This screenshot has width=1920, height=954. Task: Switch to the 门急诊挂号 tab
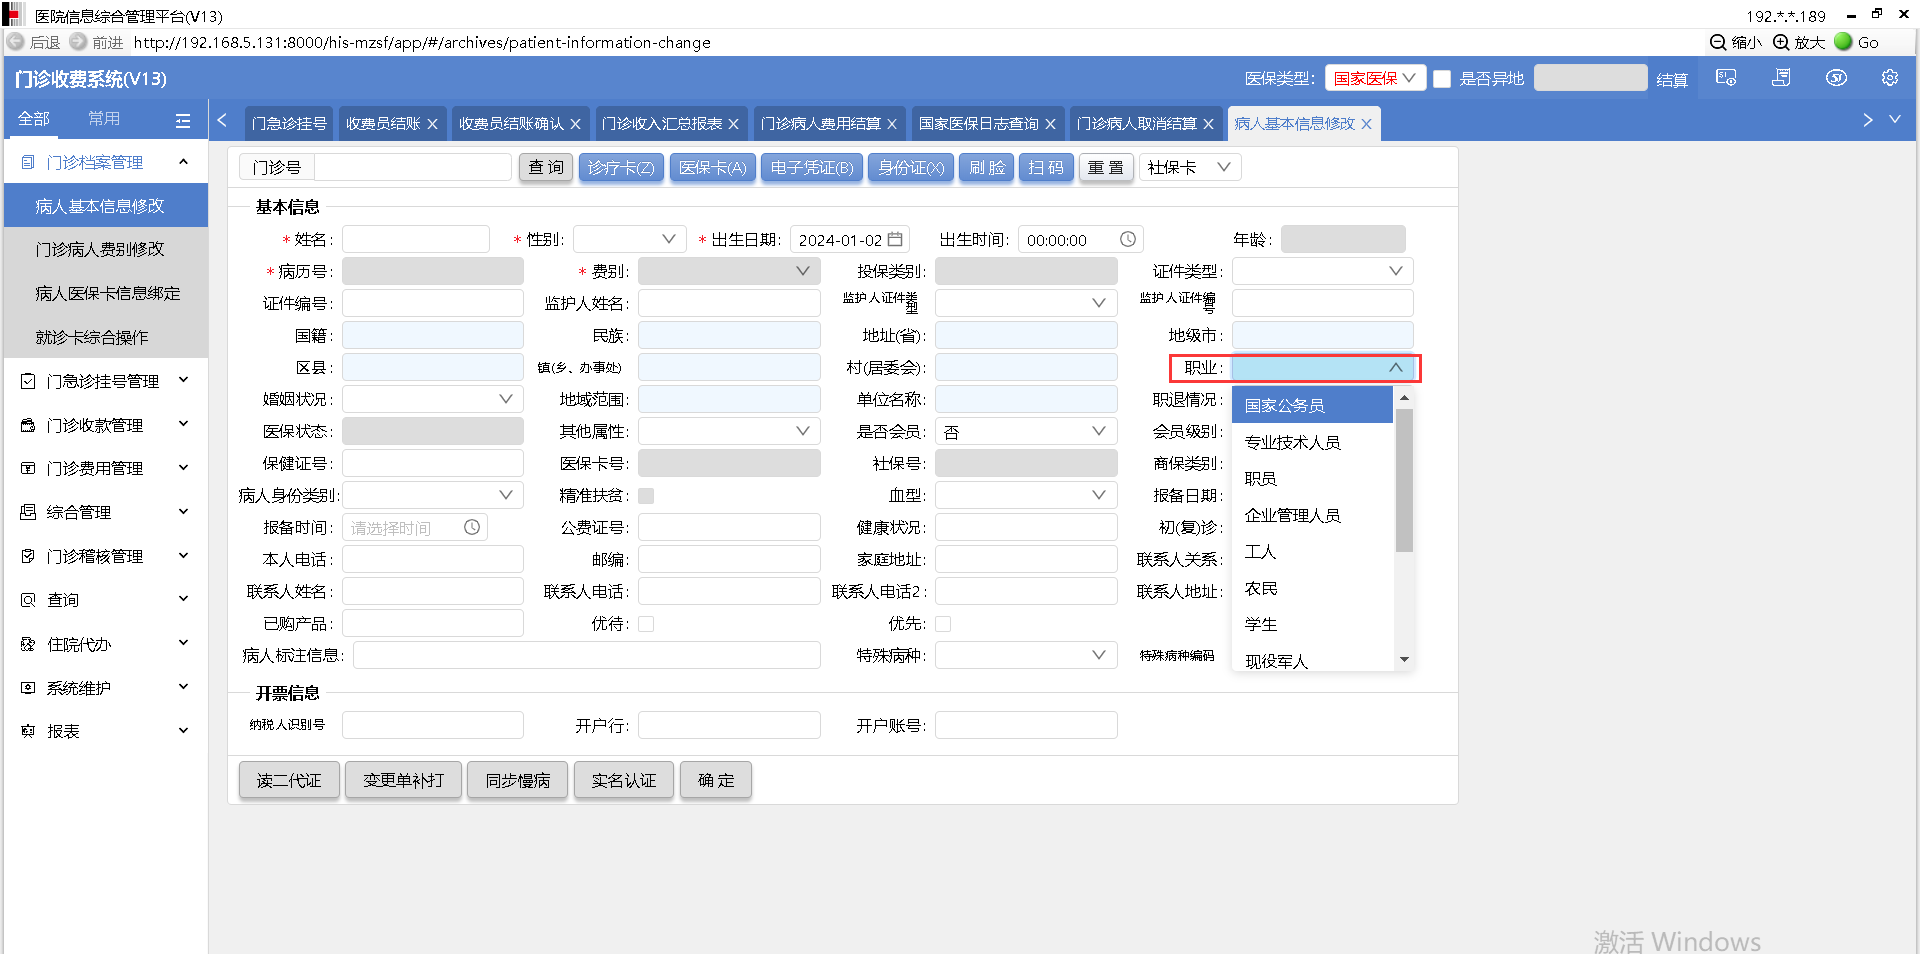[x=289, y=124]
